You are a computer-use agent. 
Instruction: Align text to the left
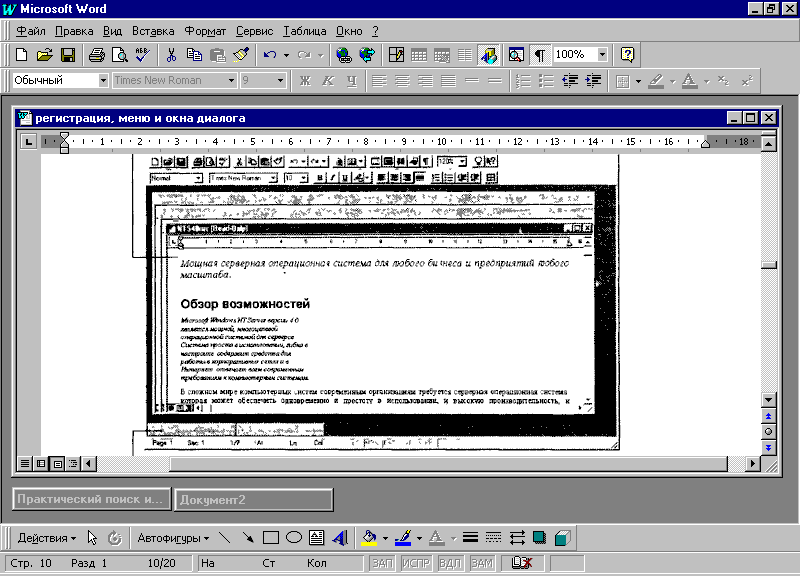point(379,81)
